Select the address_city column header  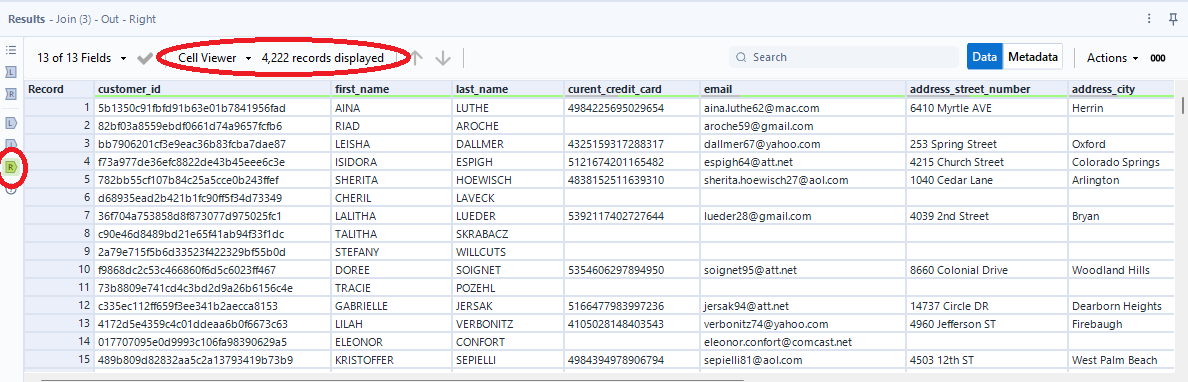[1121, 89]
